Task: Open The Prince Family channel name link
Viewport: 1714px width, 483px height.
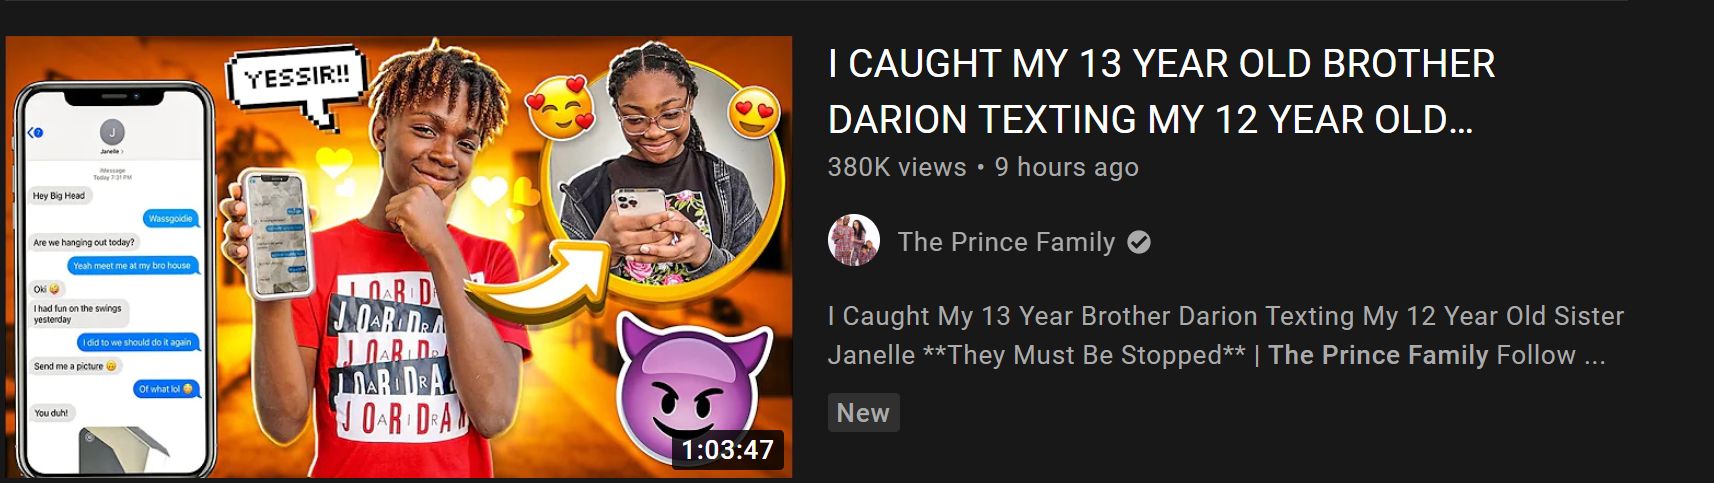Action: point(1006,242)
